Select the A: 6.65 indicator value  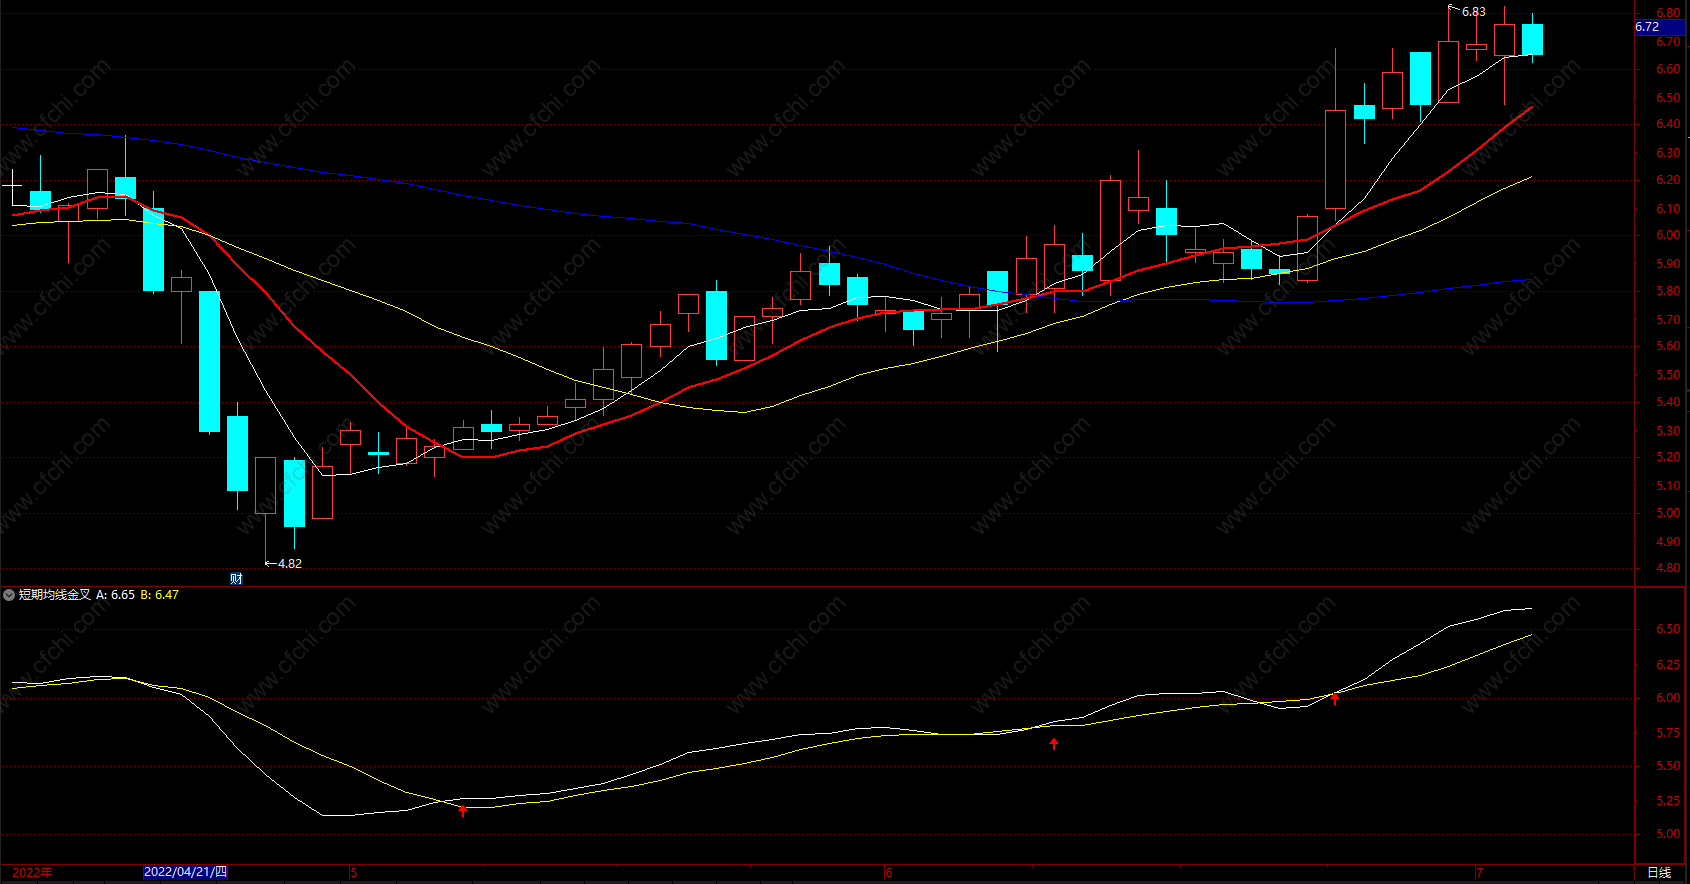115,595
